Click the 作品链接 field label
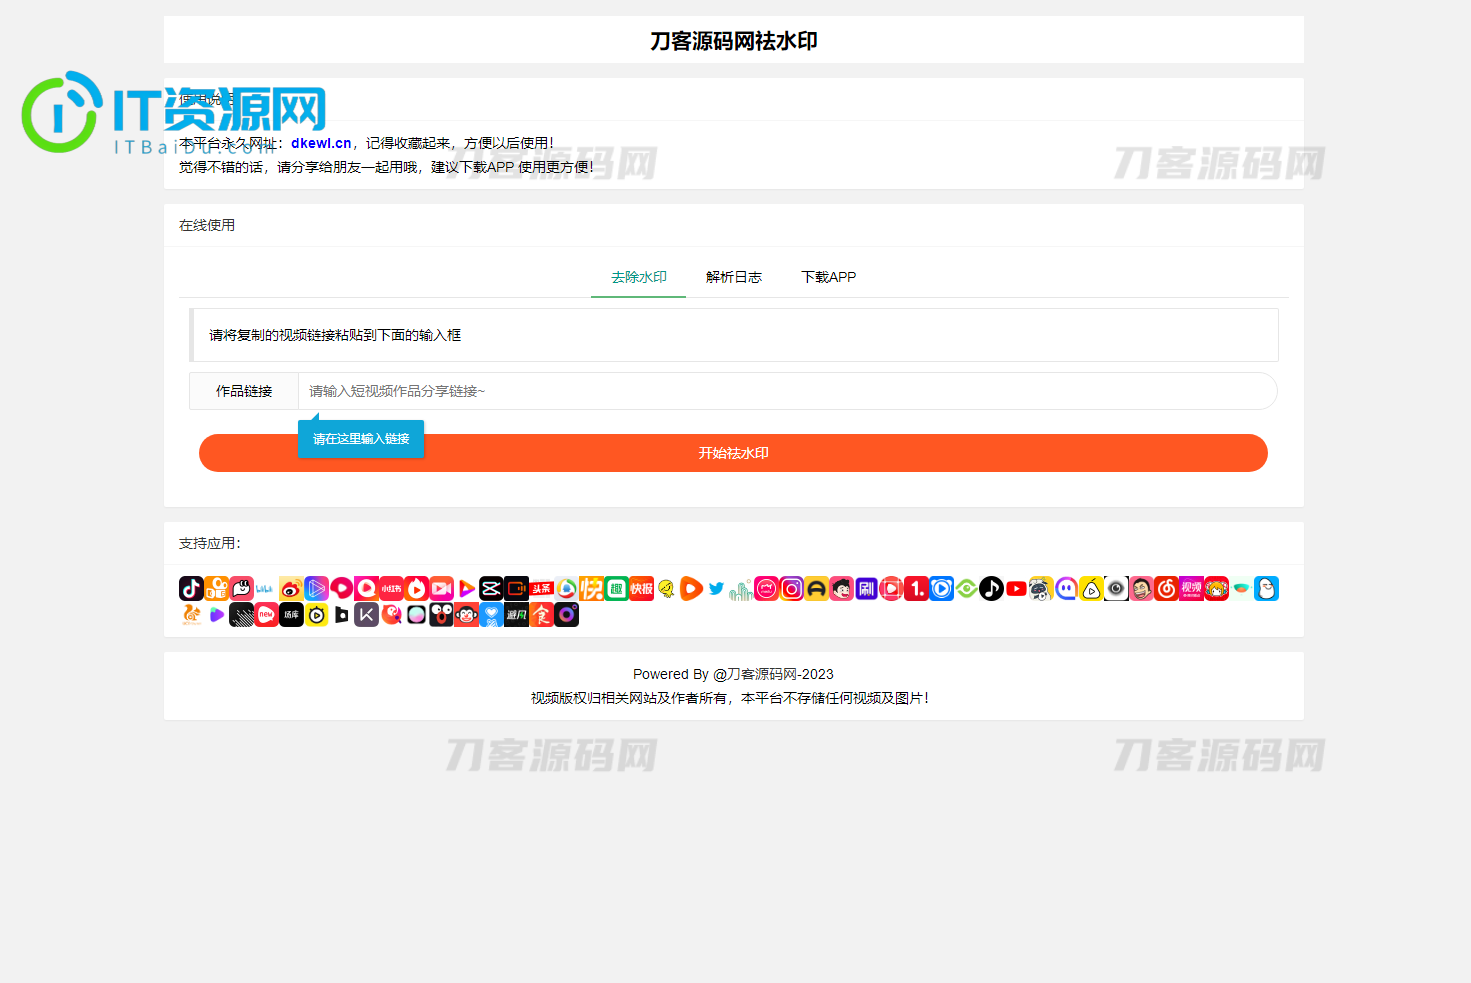Screen dimensions: 1471x983 point(244,391)
